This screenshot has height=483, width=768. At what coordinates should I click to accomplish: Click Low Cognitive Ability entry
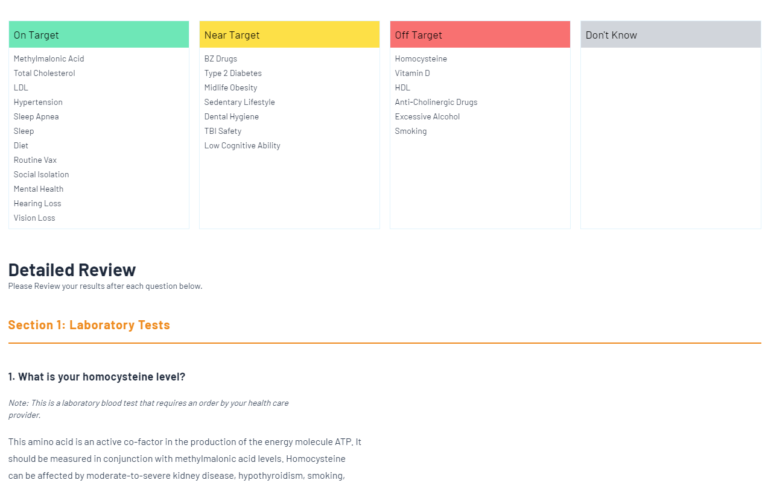[x=242, y=146]
